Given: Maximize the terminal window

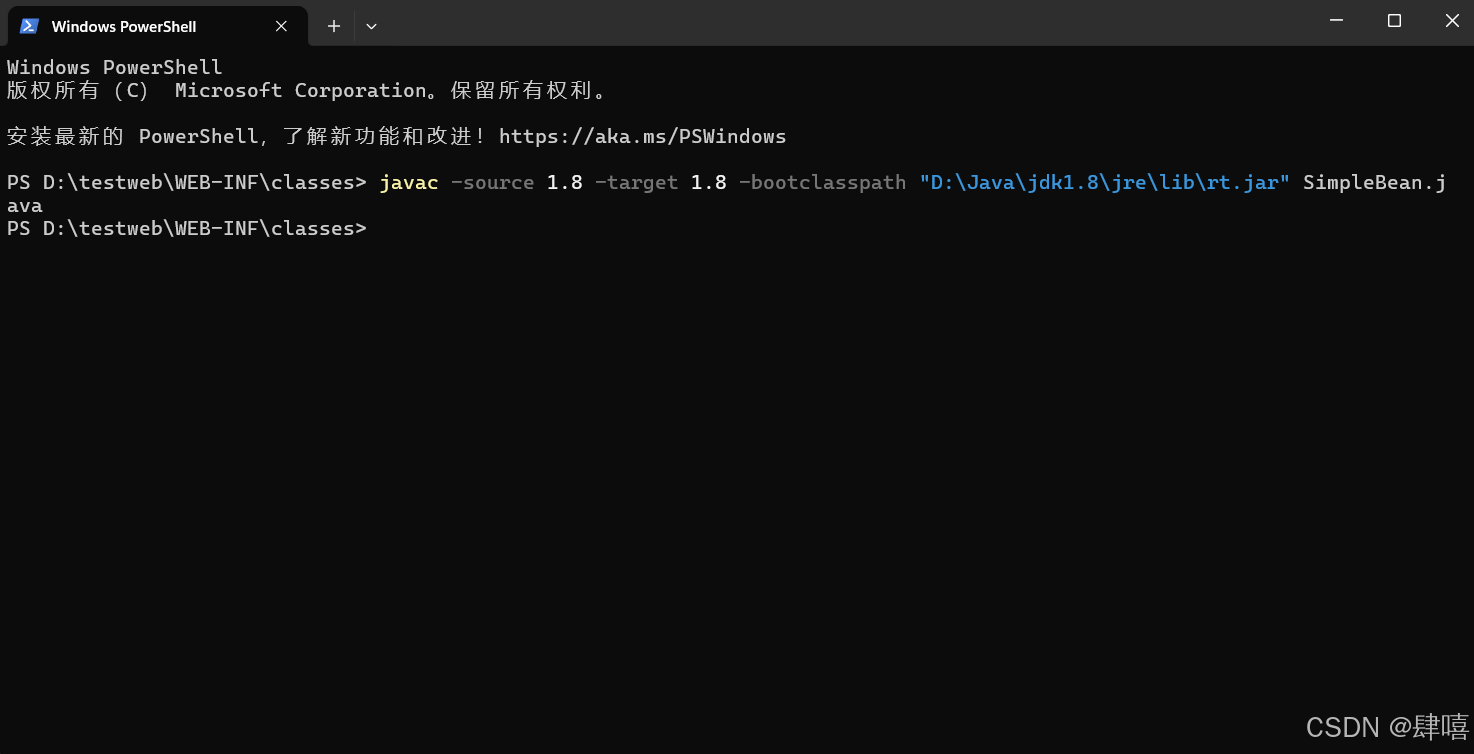Looking at the screenshot, I should coord(1394,20).
